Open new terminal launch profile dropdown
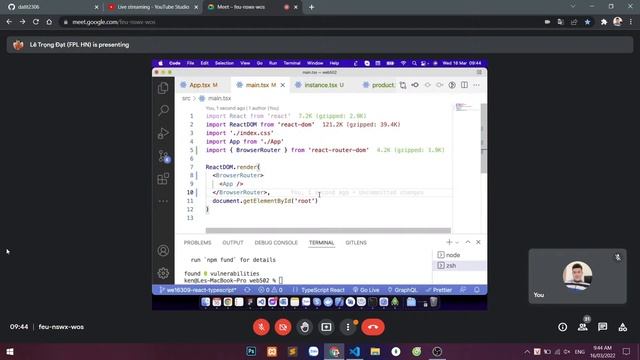This screenshot has width=640, height=360. 457,242
